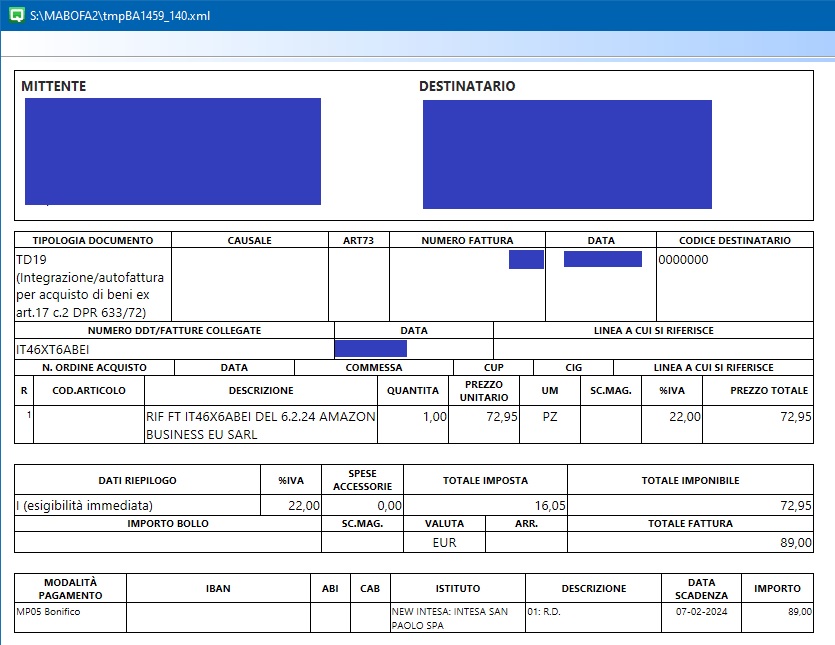Click the ART73 column header
835x645 pixels.
tap(358, 240)
